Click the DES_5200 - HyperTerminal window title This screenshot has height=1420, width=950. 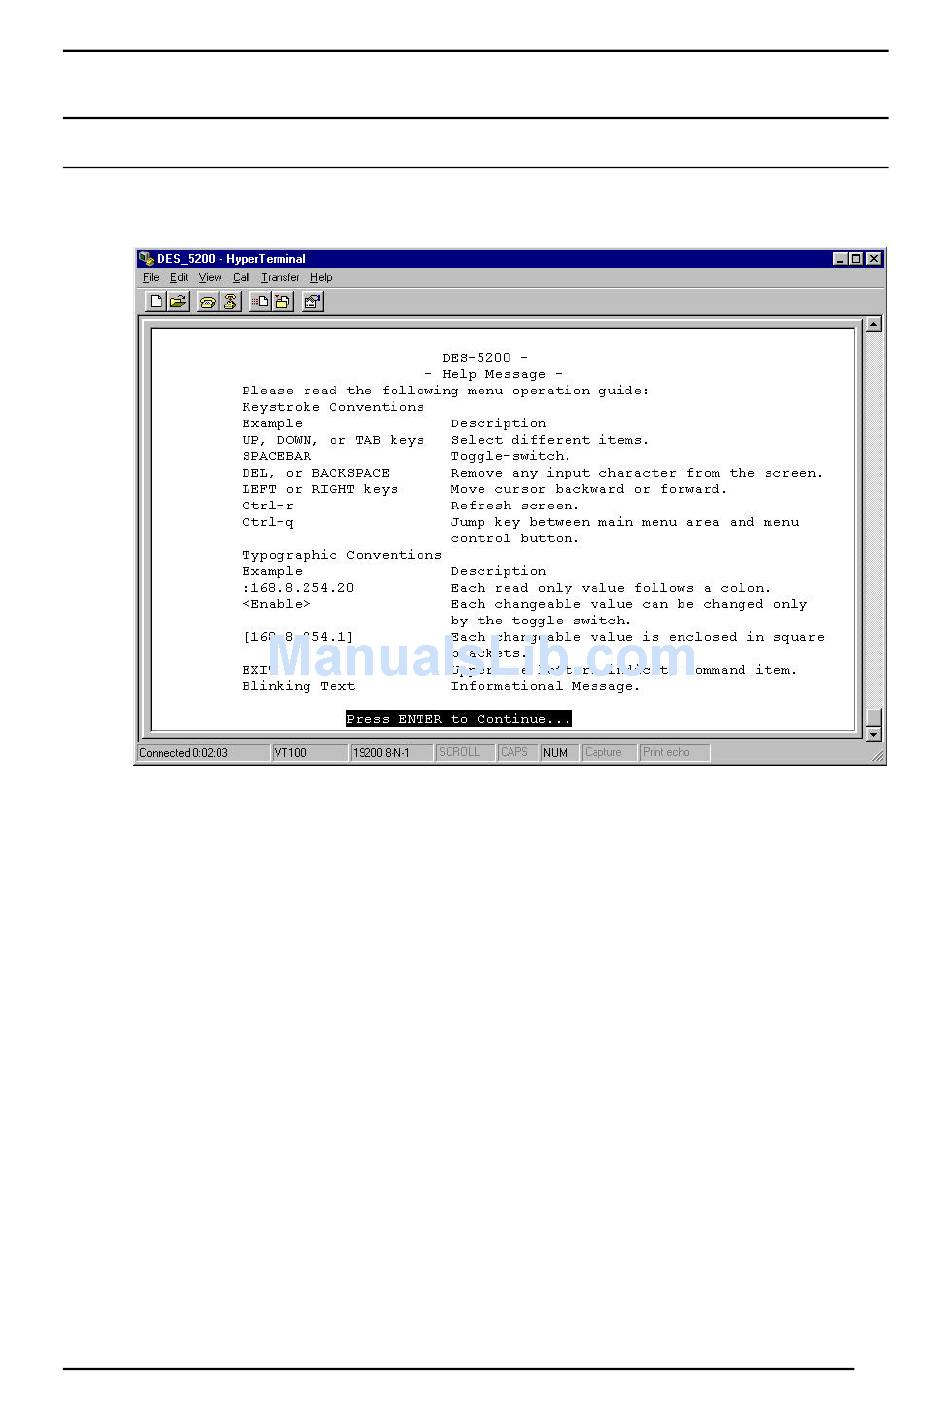coord(231,258)
